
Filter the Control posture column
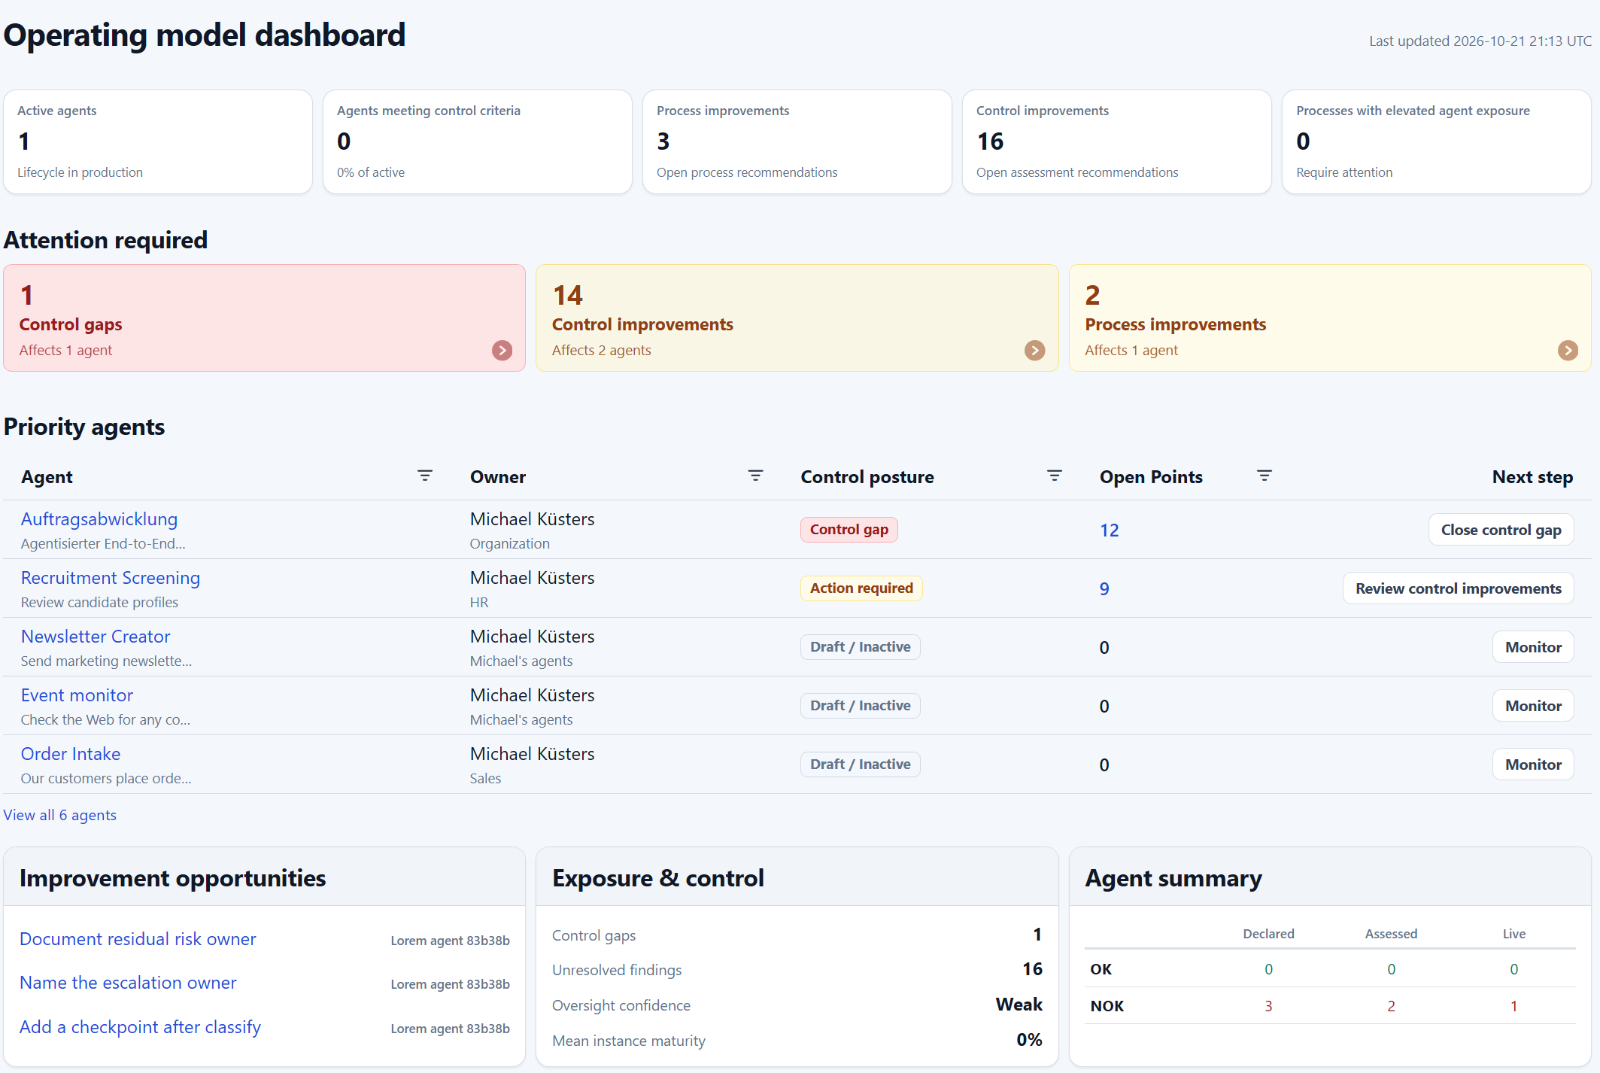click(1054, 476)
